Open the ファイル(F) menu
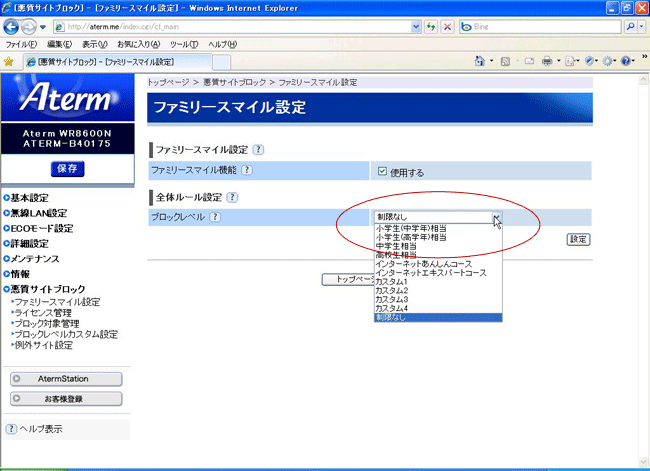Screen dimensions: 650x471 click(x=22, y=44)
